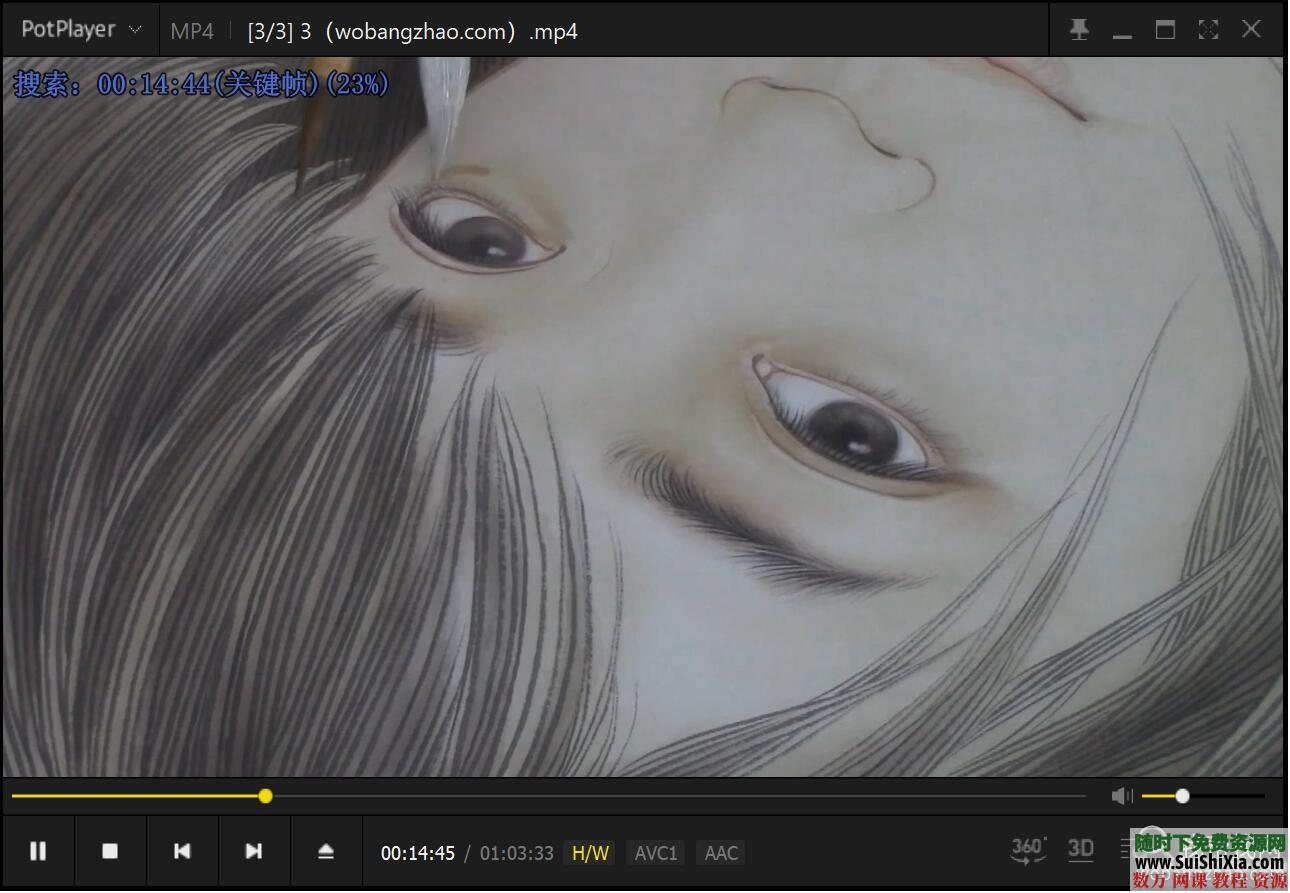Toggle 3D video mode
Screen dimensions: 1290x893
pyautogui.click(x=1081, y=850)
